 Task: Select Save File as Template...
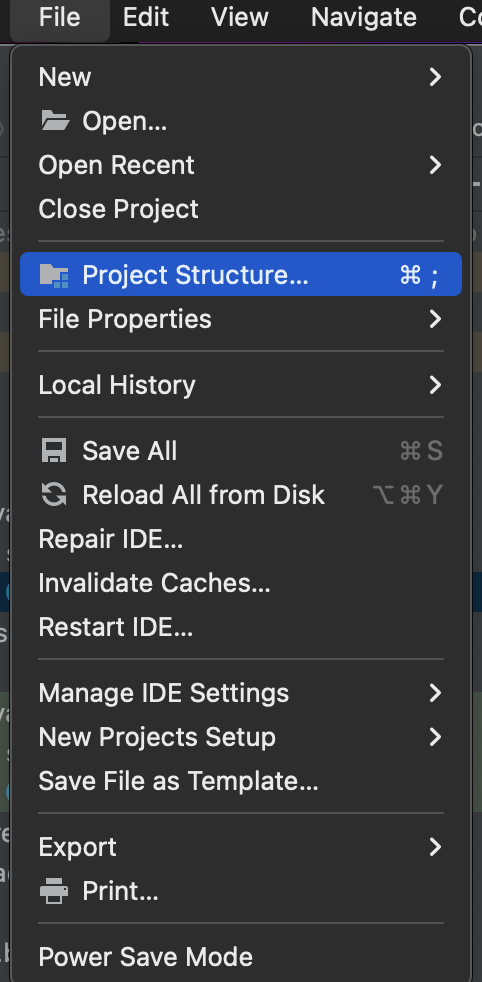(241, 782)
